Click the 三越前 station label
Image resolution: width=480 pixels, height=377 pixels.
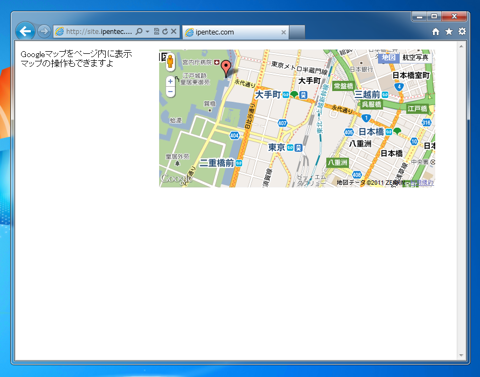tap(367, 94)
